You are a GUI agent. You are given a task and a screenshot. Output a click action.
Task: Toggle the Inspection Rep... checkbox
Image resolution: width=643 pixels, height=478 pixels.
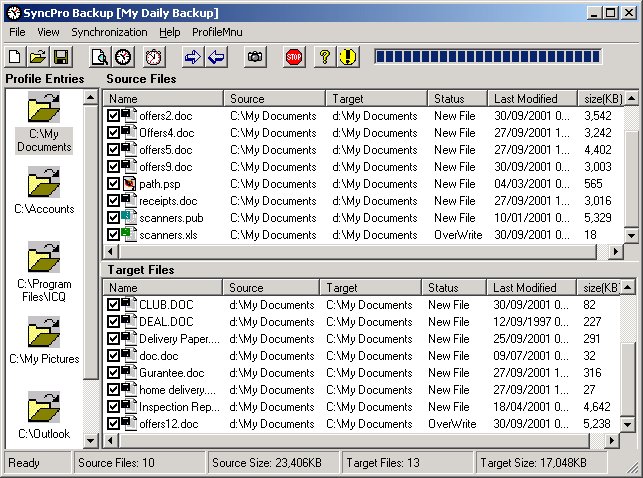click(x=113, y=407)
